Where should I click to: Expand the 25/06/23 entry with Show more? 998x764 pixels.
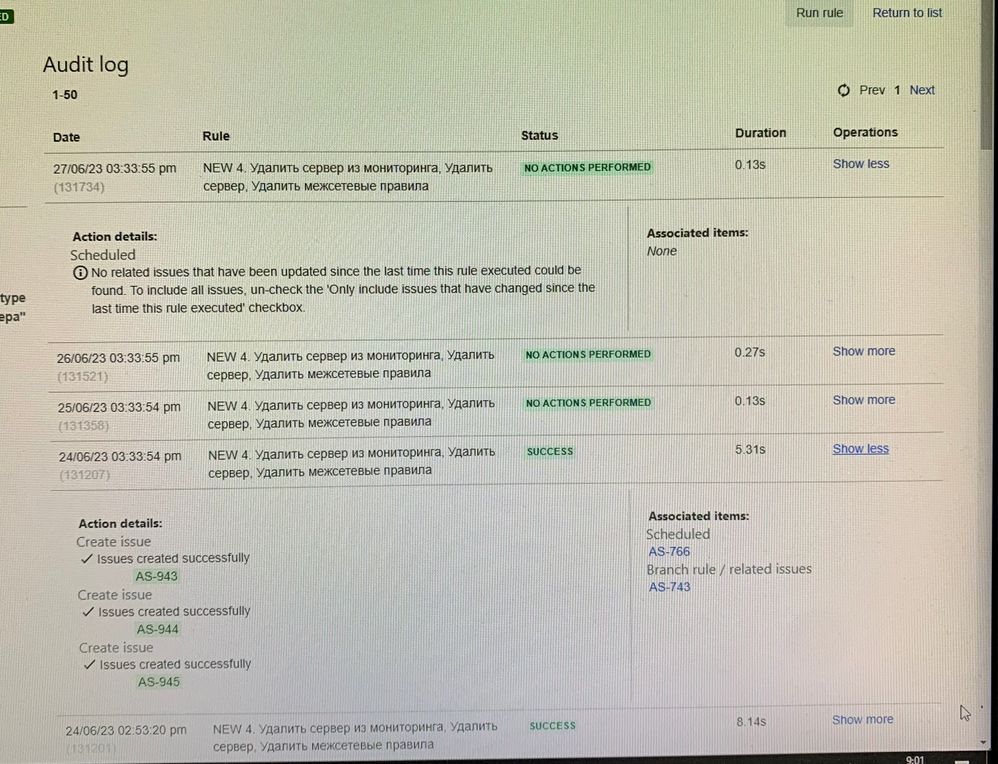pos(864,400)
